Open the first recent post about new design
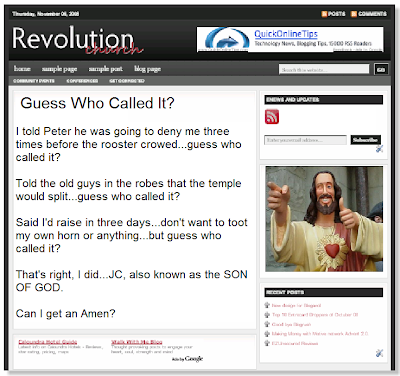The width and height of the screenshot is (400, 376). 296,305
